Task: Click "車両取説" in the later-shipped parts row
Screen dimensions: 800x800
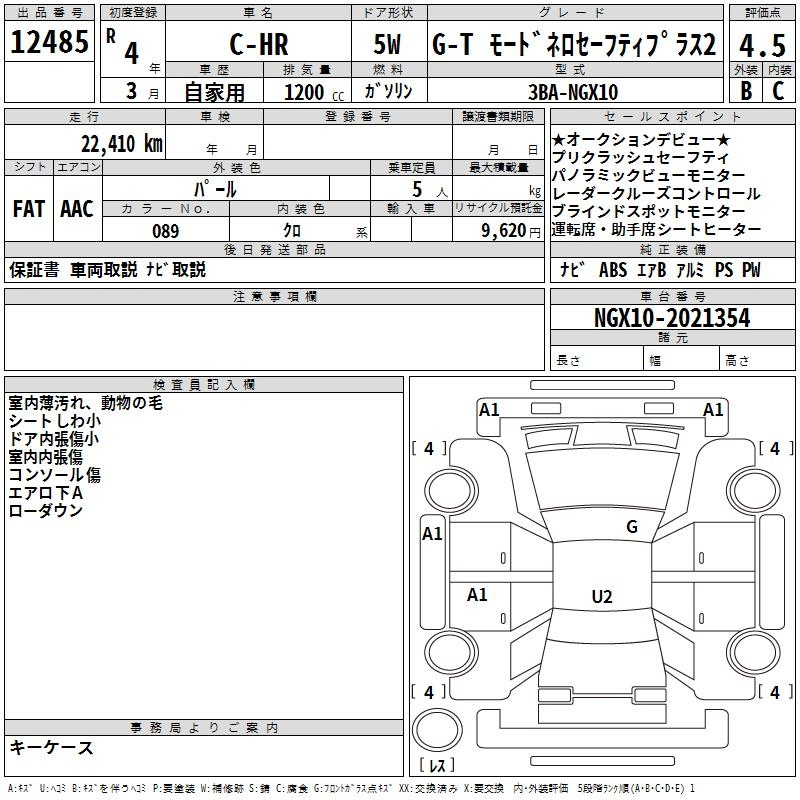Action: pos(104,269)
